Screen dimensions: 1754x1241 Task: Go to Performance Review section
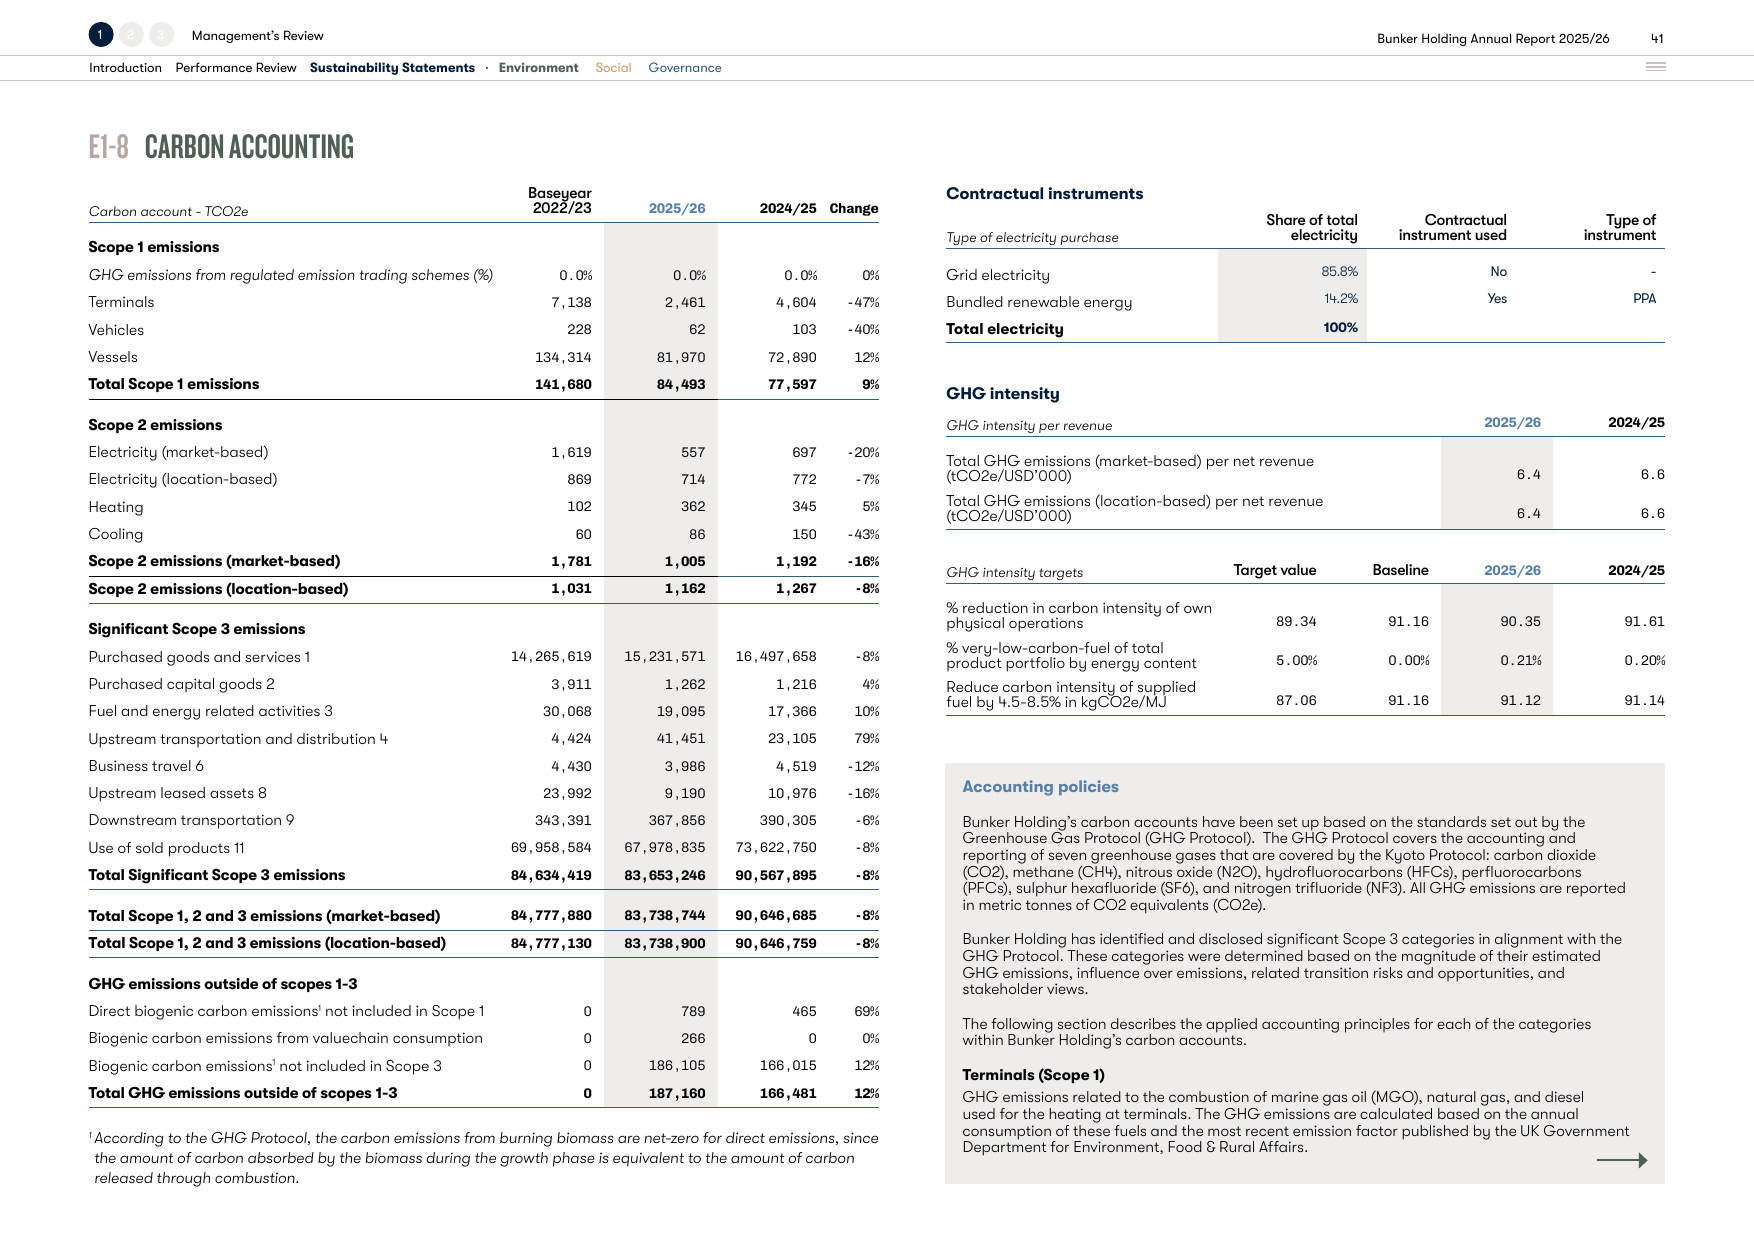tap(236, 68)
